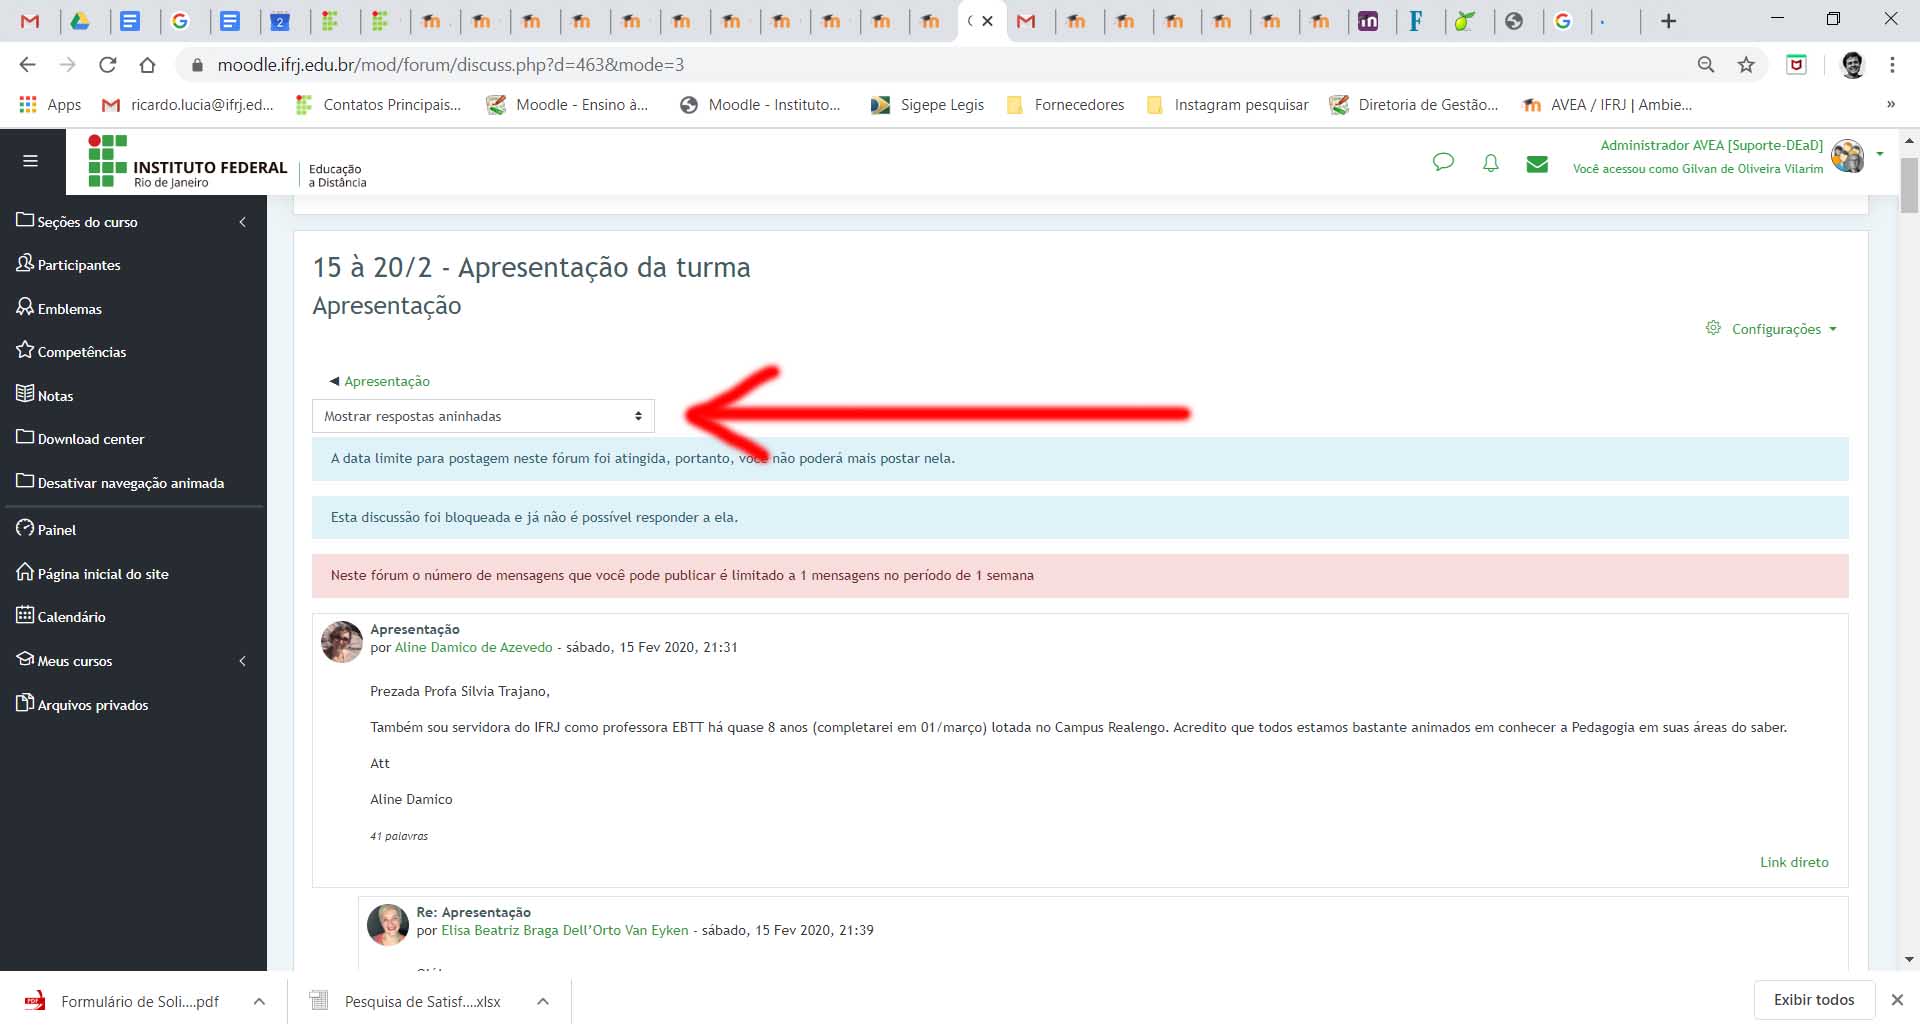Open Instagram pesquisar bookmark folder

[x=1227, y=105]
